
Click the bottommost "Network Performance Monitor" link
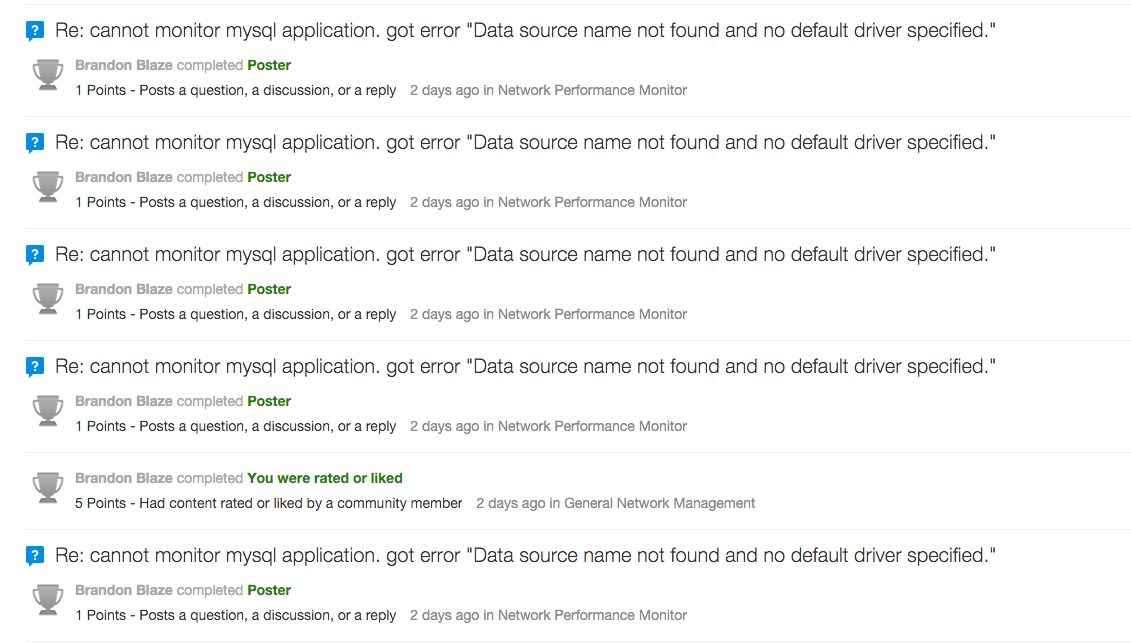[x=592, y=615]
